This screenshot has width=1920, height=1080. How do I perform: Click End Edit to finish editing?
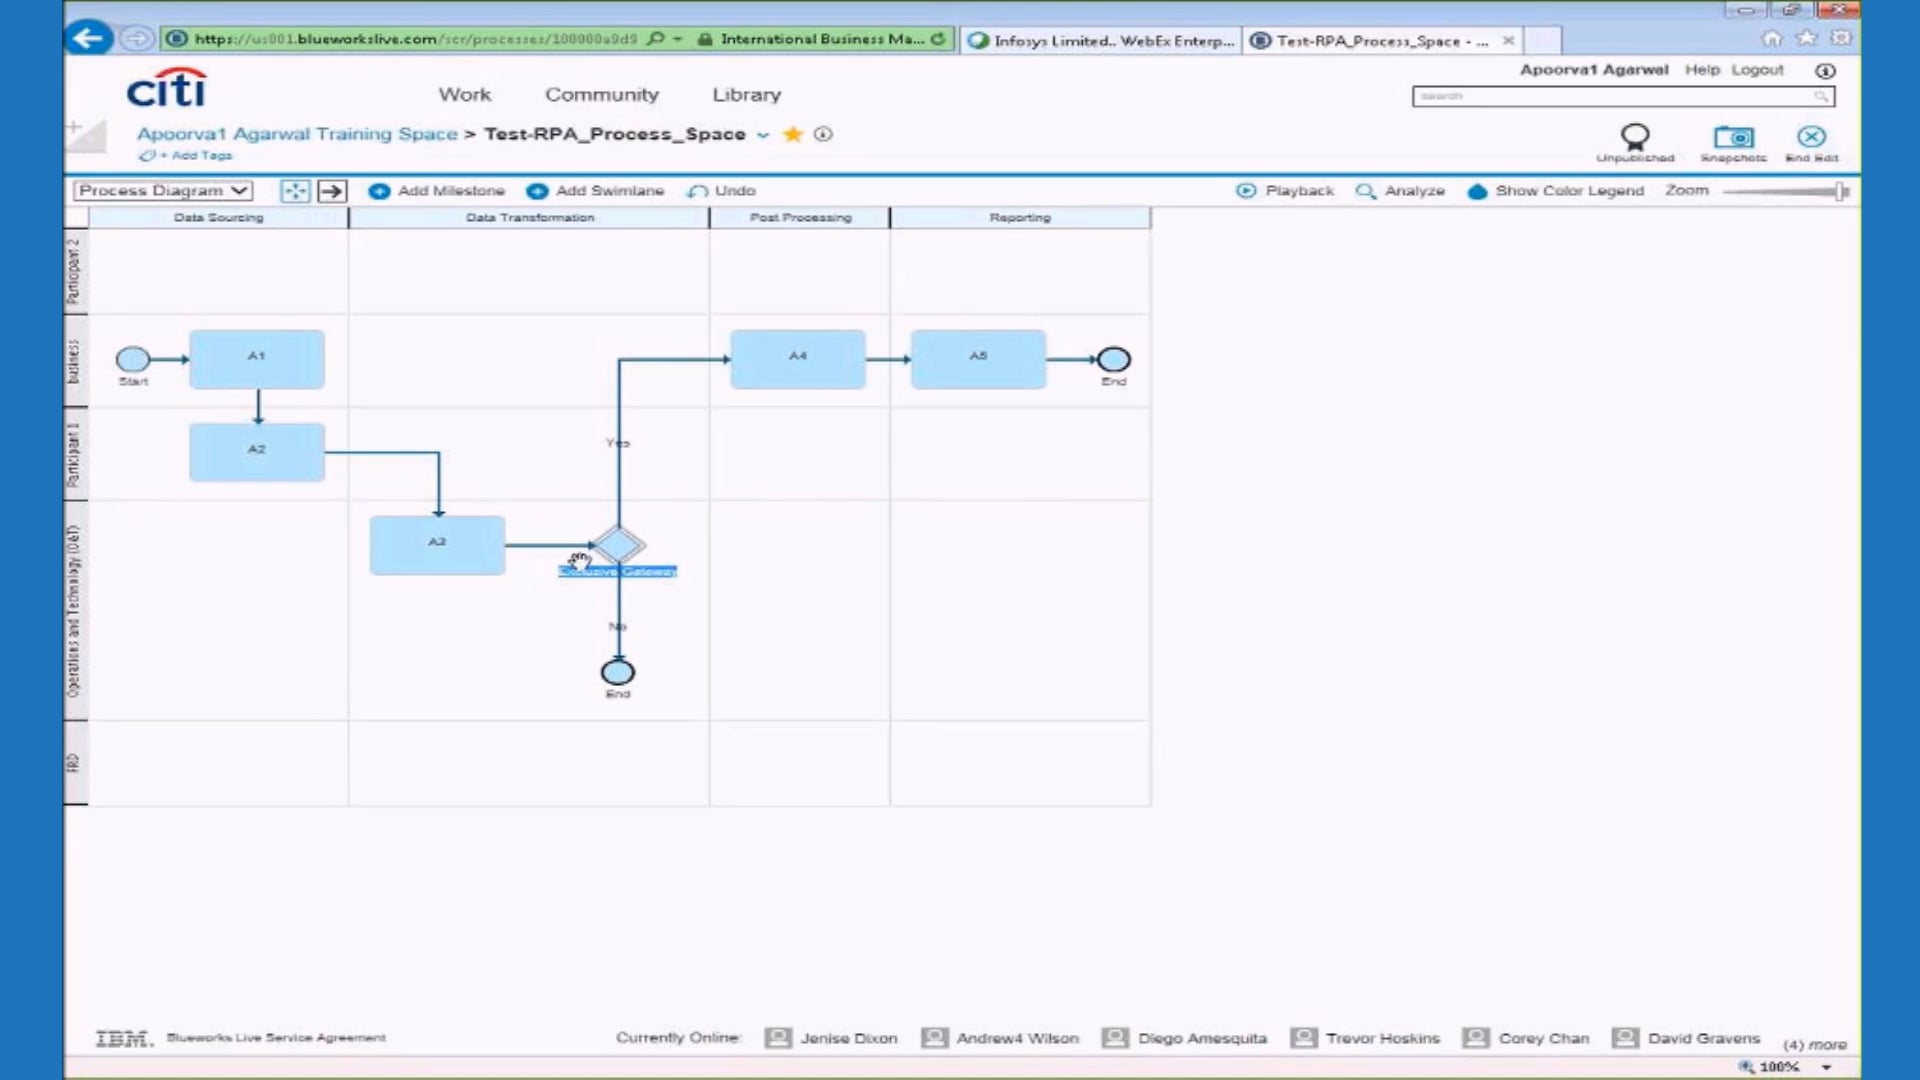pyautogui.click(x=1810, y=140)
